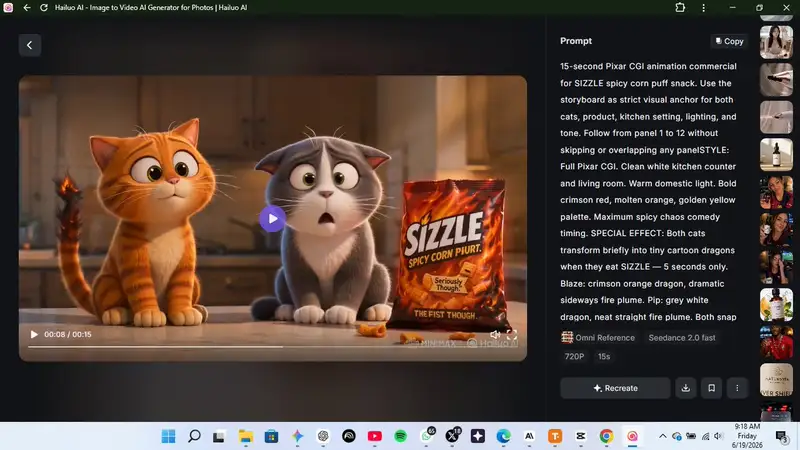Open Windows Search from taskbar
Screen dimensions: 800x450
click(194, 436)
